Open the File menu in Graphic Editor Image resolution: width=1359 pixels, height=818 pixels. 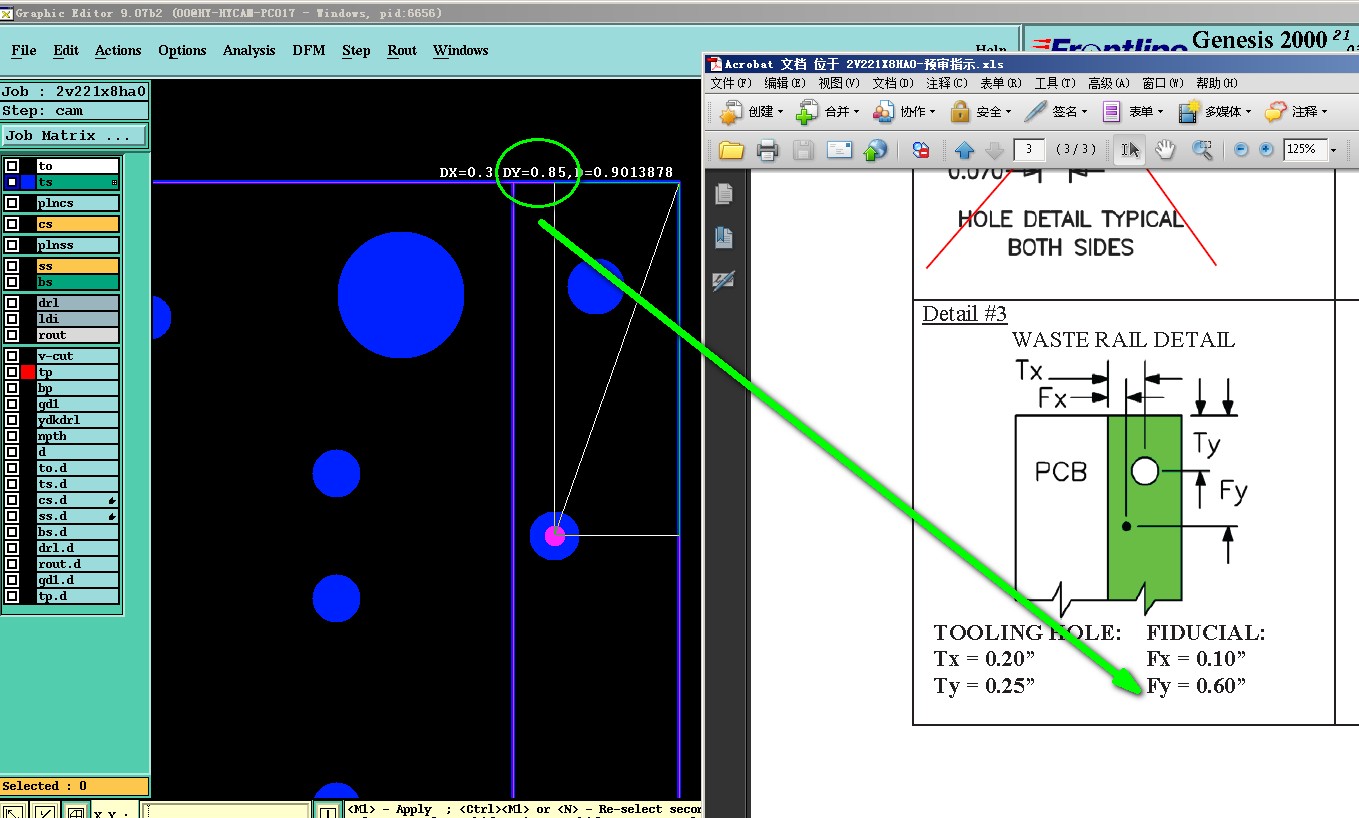coord(24,50)
